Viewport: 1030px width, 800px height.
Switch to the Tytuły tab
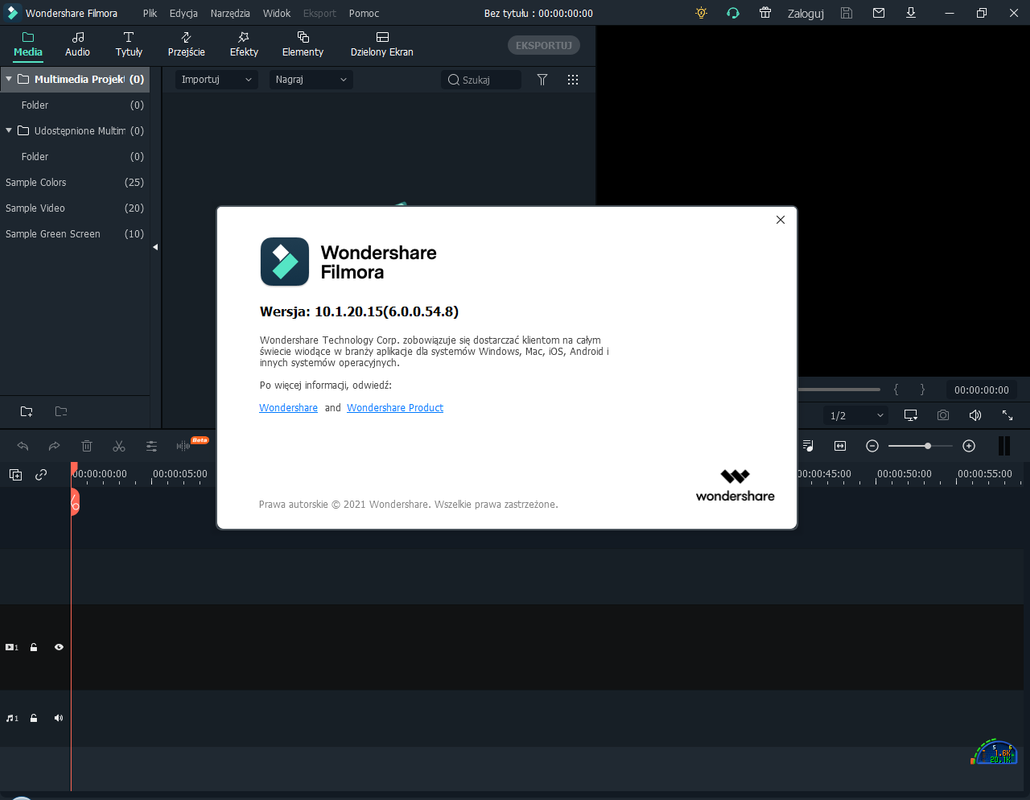[129, 45]
